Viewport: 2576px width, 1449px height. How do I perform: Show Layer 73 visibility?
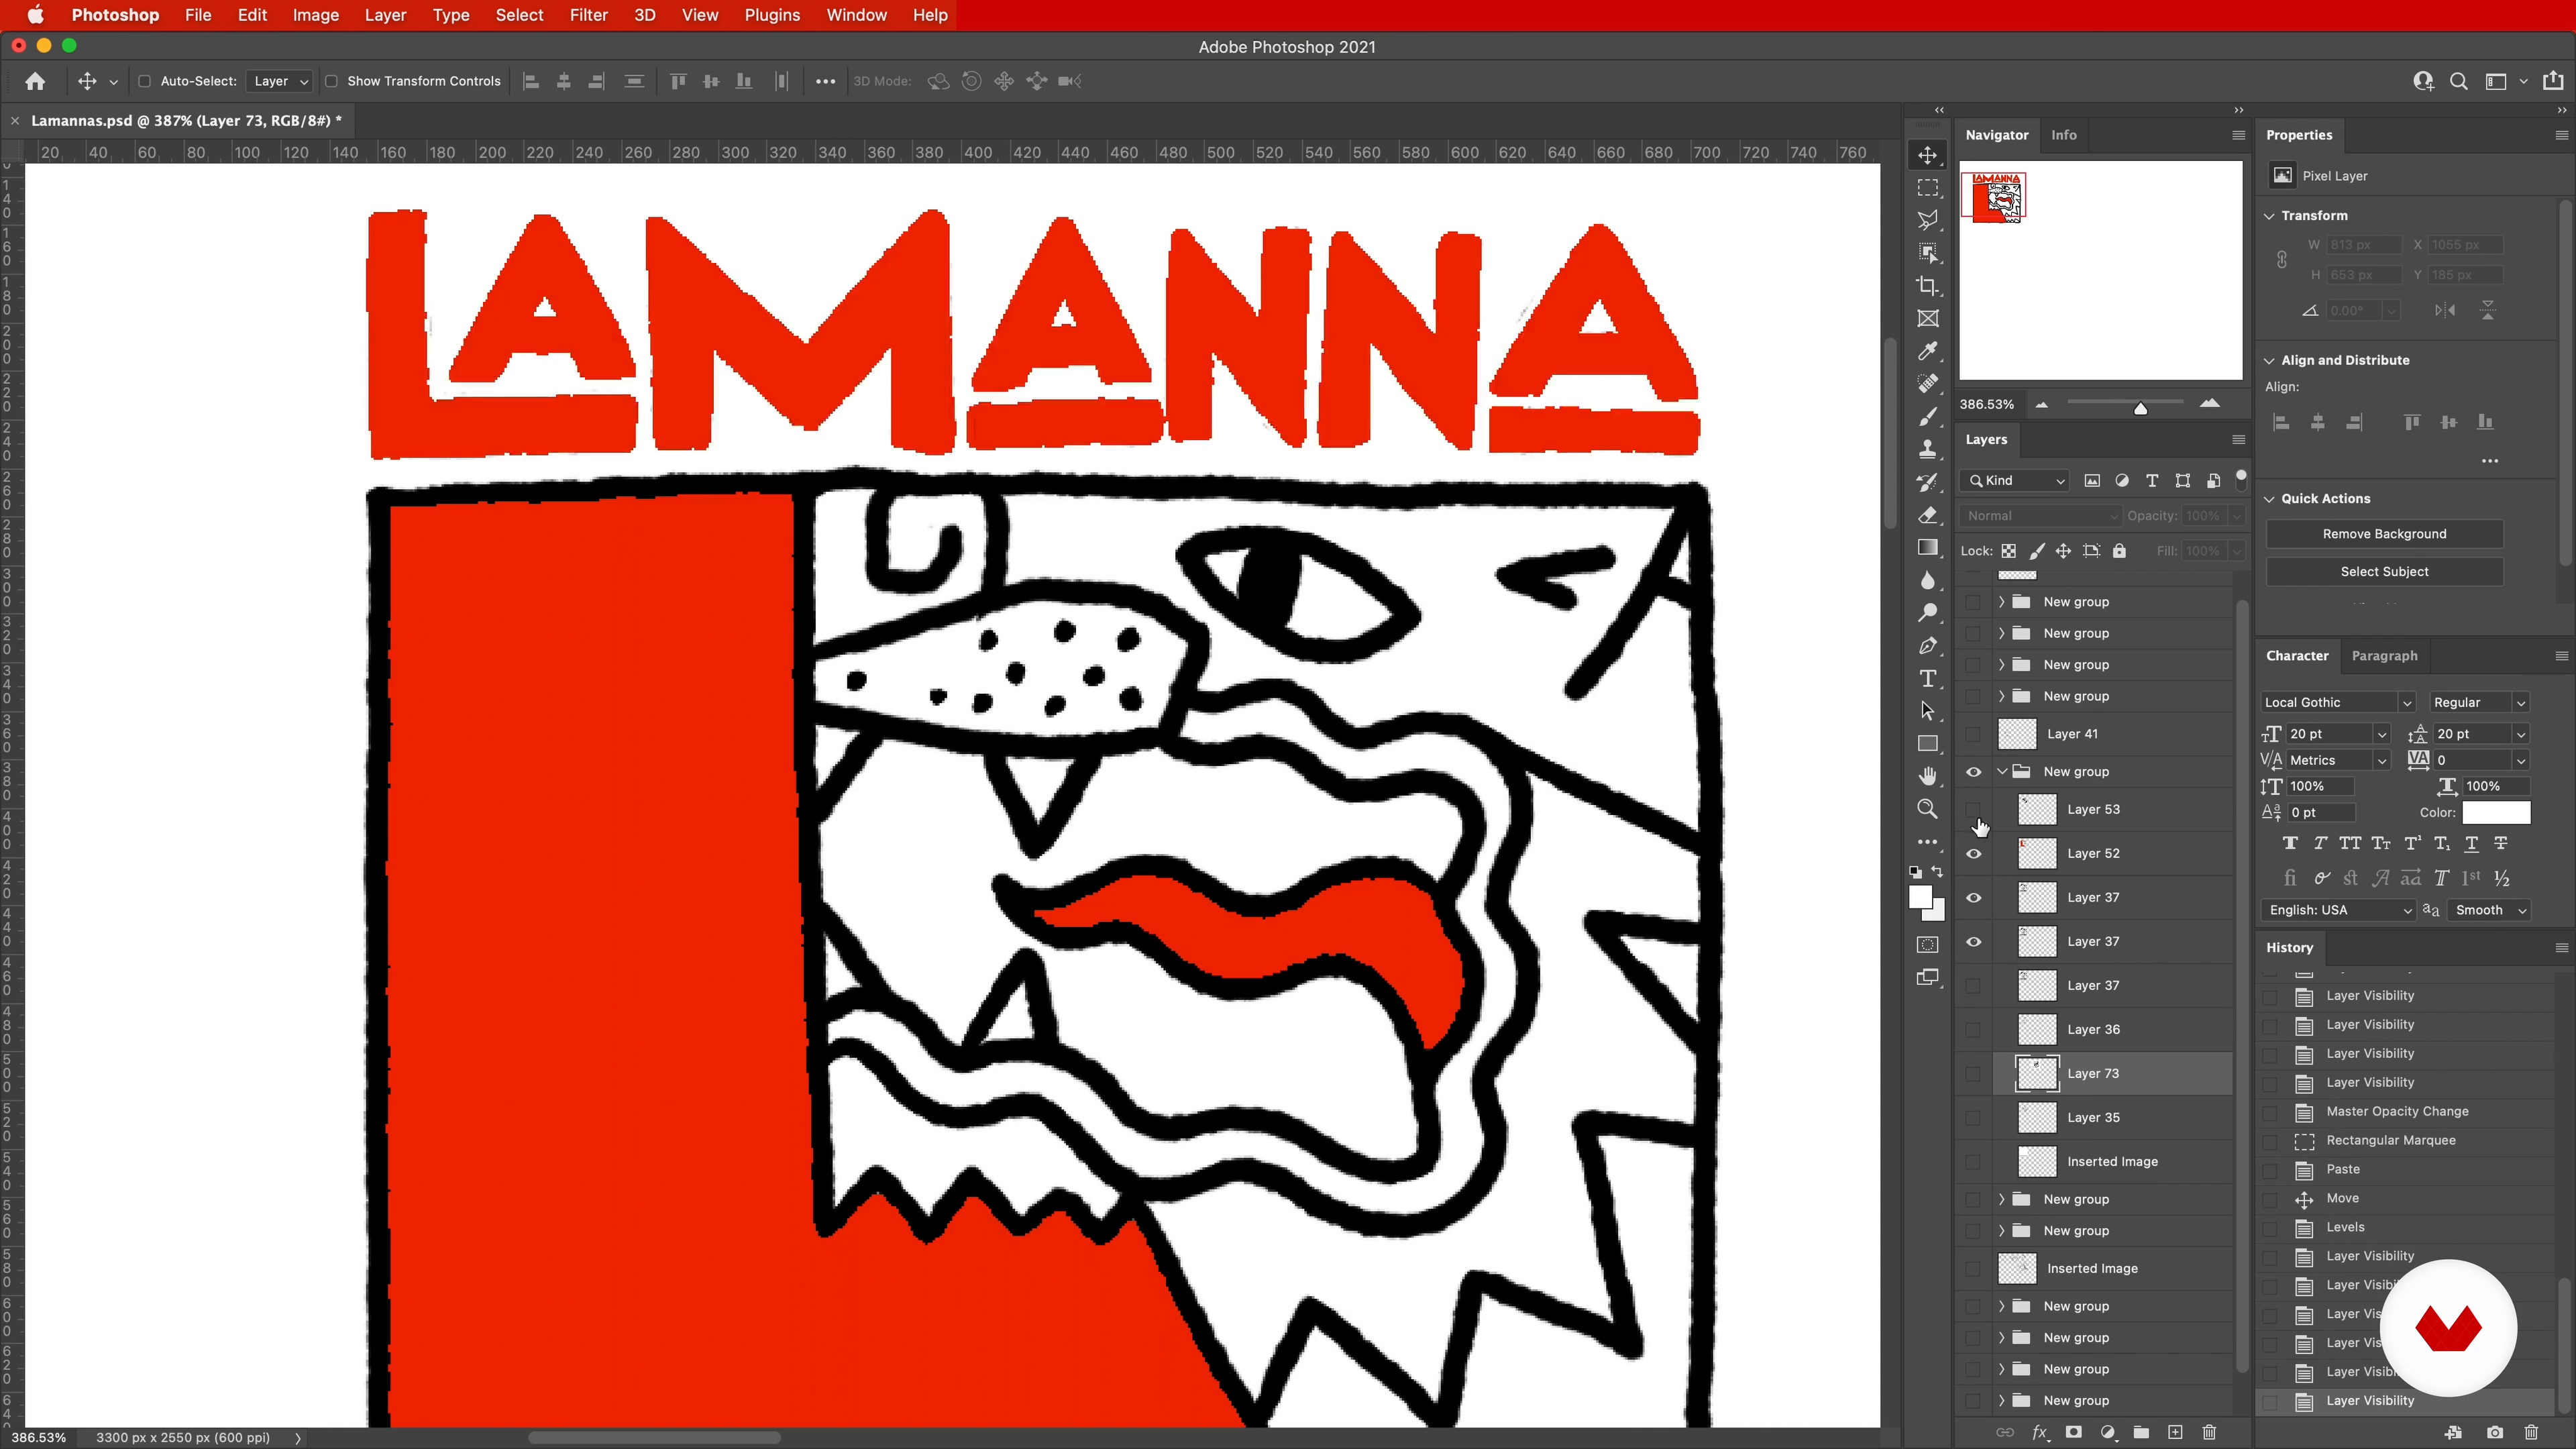pyautogui.click(x=1973, y=1073)
